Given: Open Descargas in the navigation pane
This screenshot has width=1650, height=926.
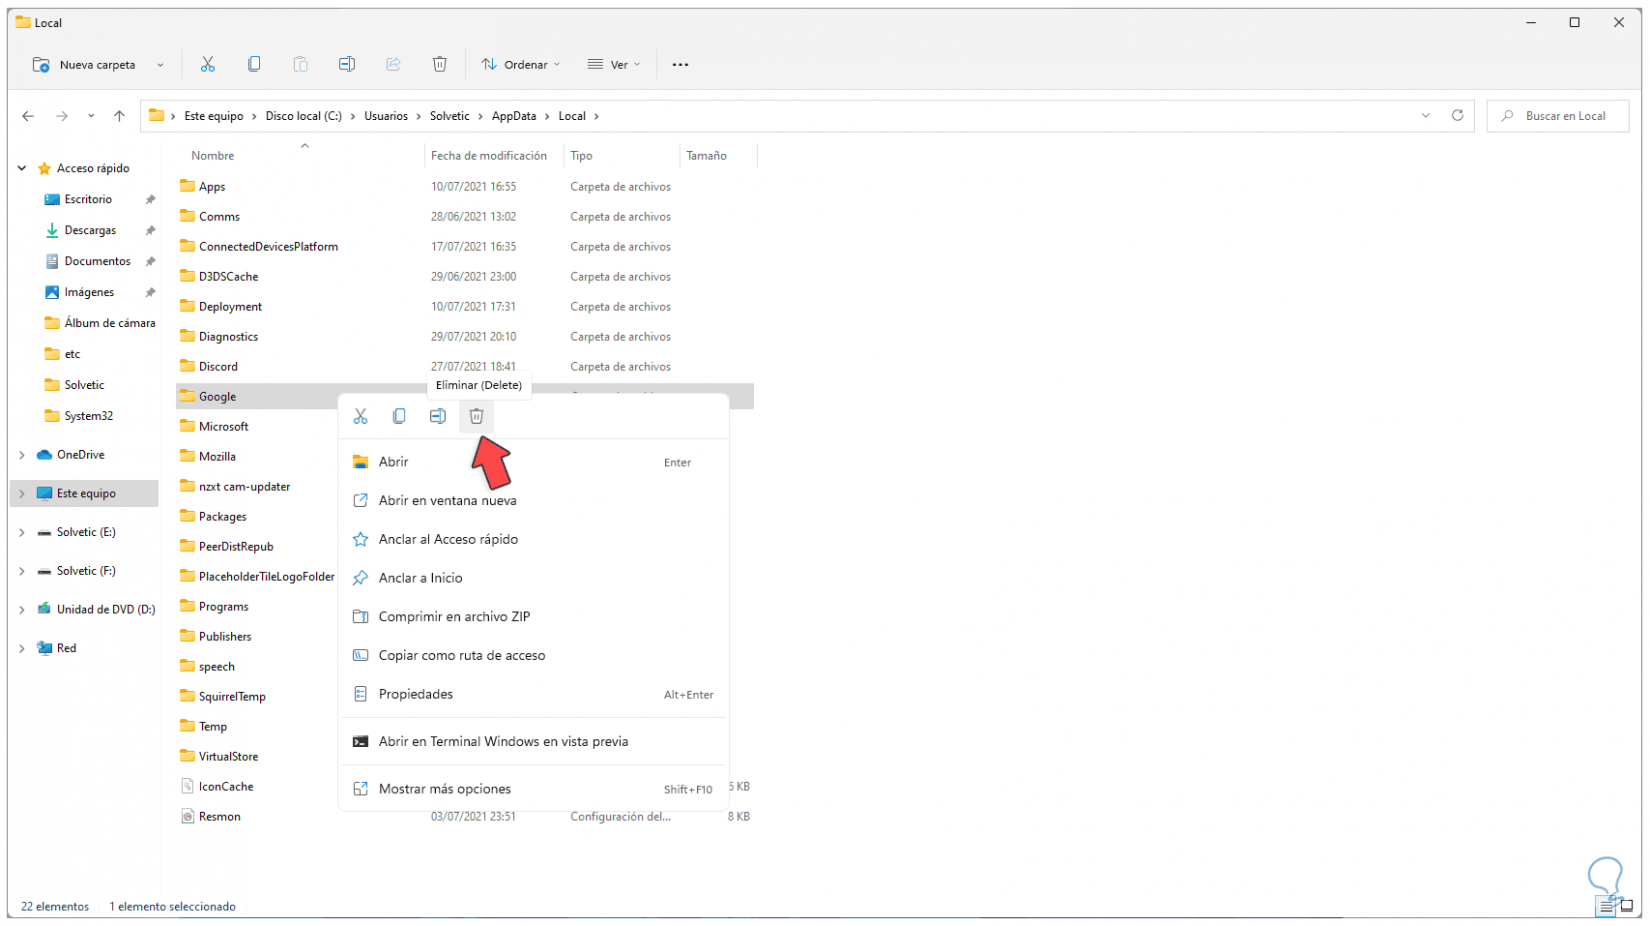Looking at the screenshot, I should (x=90, y=230).
